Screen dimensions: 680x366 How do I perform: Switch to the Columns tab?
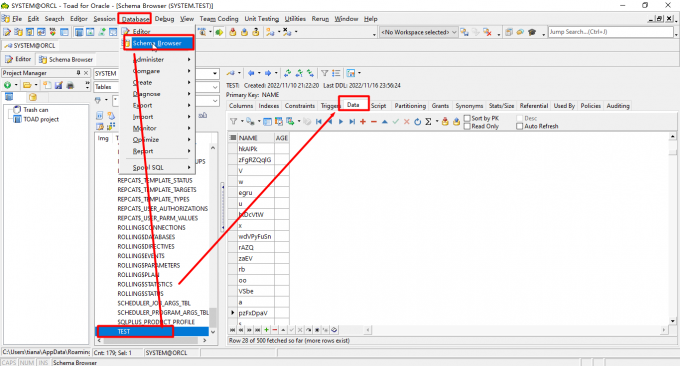click(x=241, y=105)
